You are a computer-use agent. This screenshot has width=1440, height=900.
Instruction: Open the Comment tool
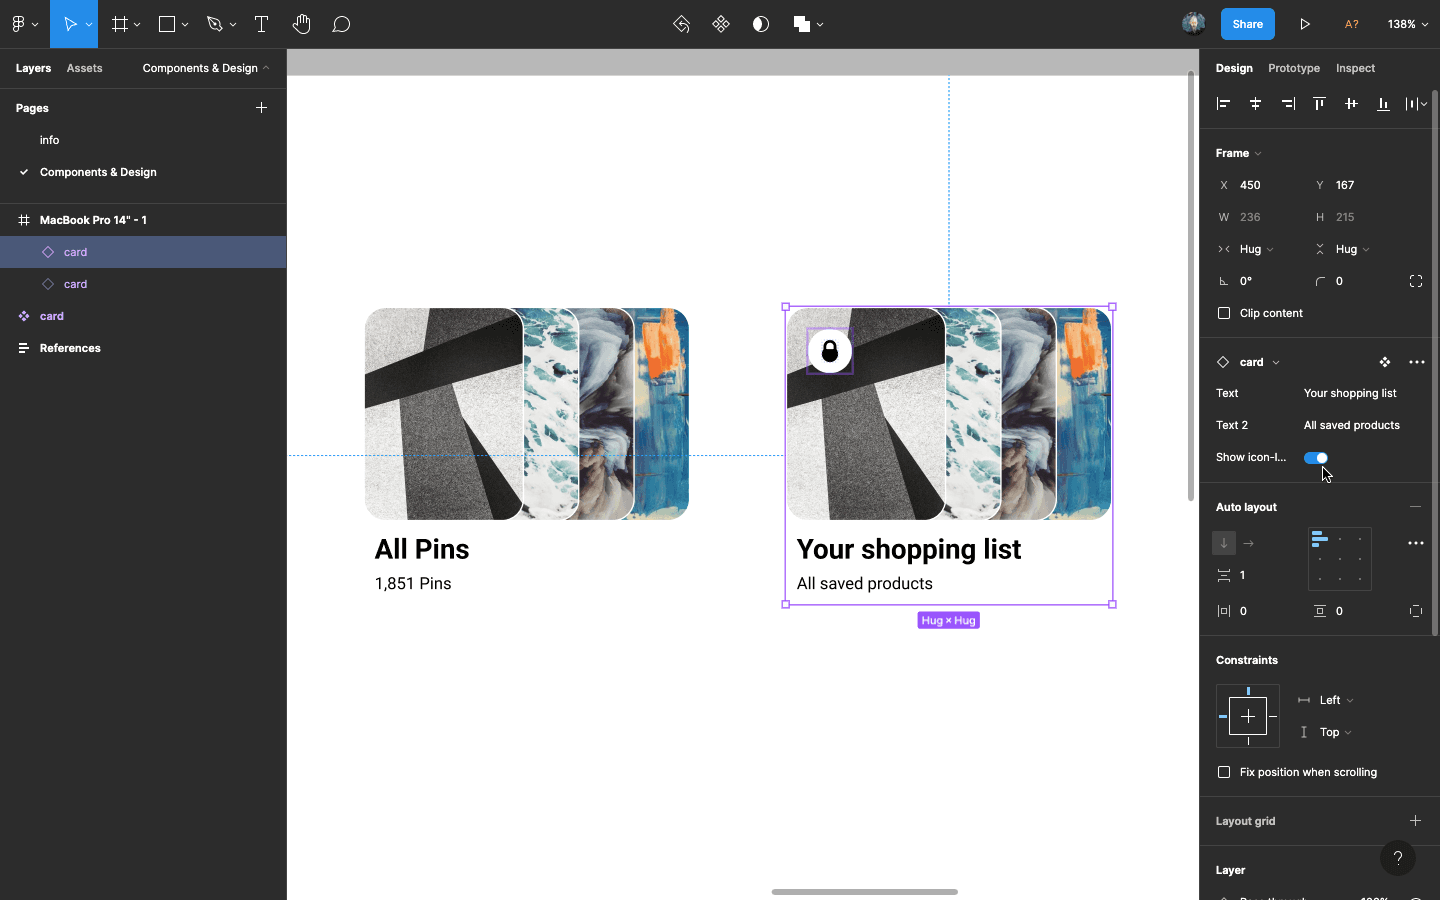click(341, 24)
